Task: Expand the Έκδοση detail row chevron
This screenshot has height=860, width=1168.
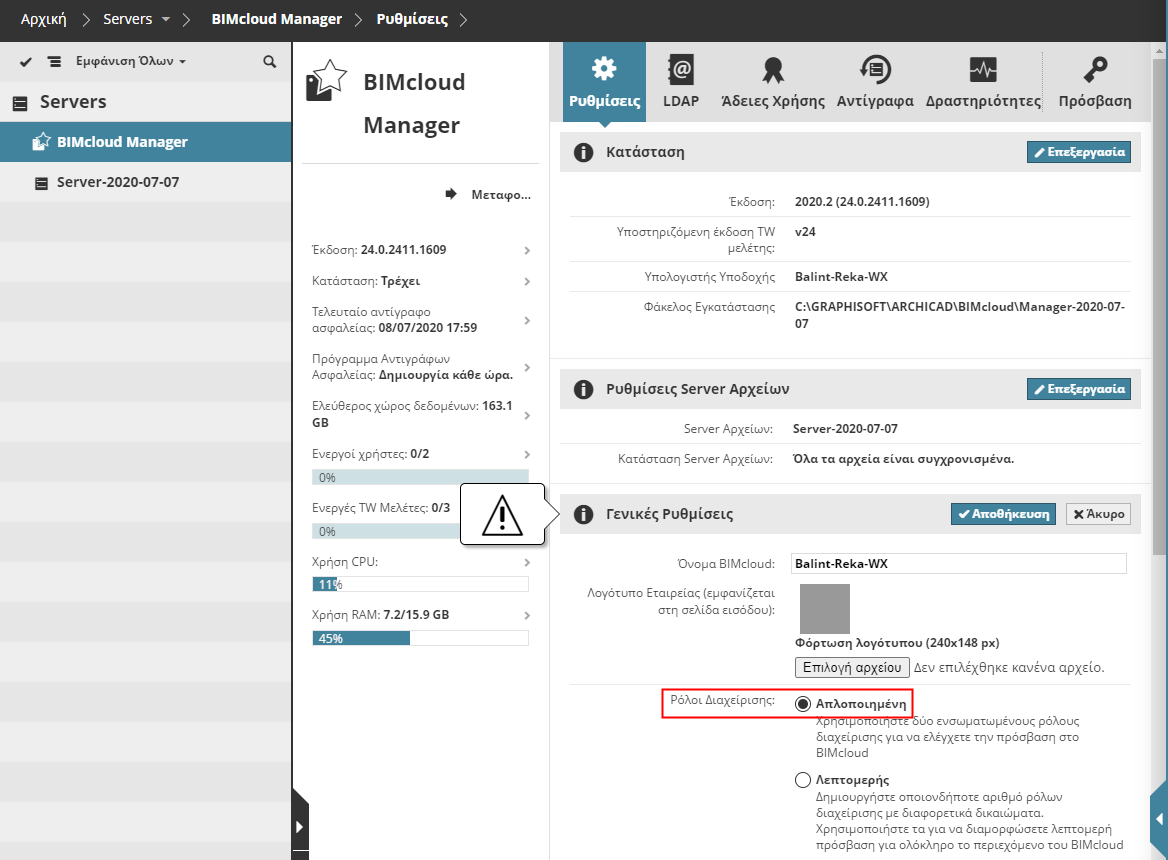Action: (x=527, y=250)
